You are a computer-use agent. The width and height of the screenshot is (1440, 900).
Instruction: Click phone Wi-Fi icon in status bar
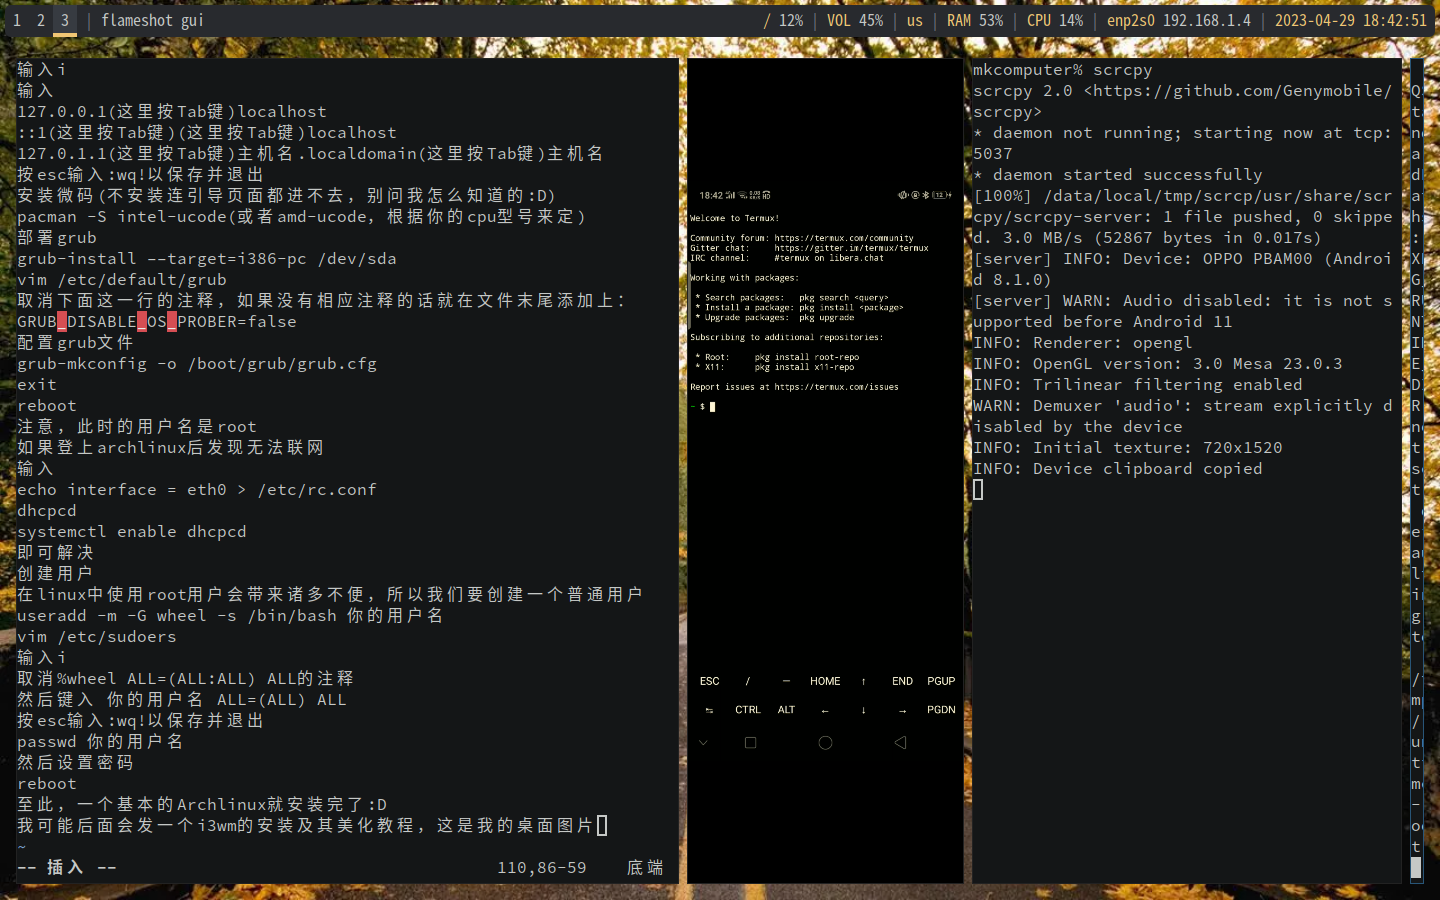pos(743,195)
